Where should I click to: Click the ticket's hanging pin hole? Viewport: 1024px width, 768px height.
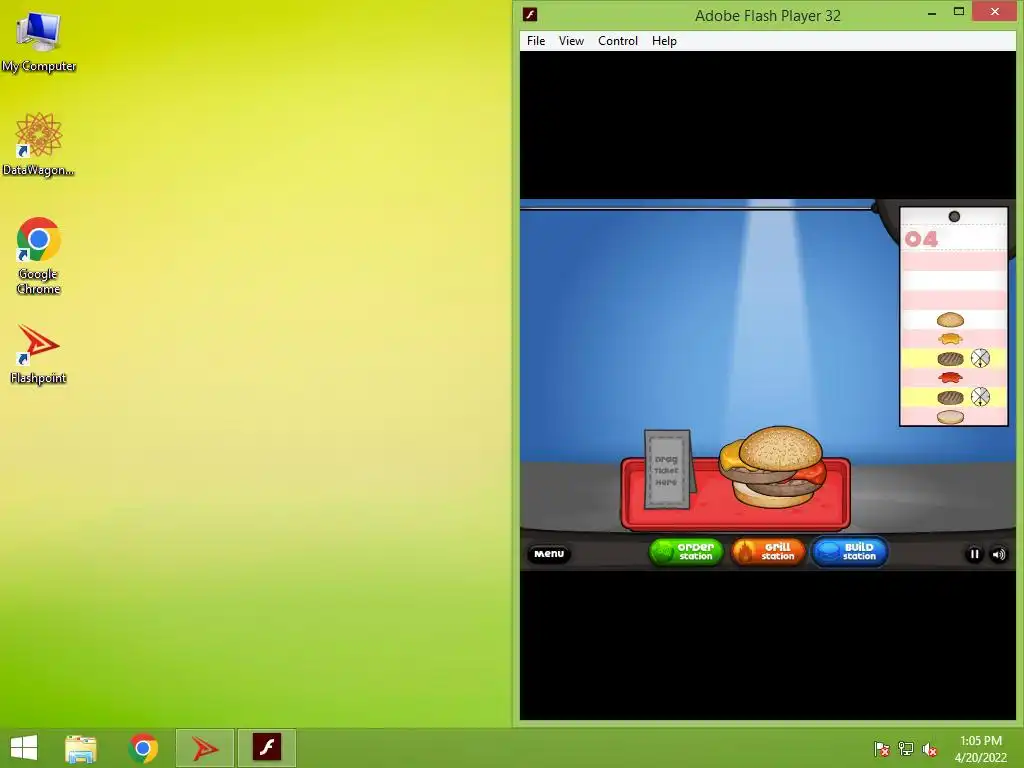point(954,217)
